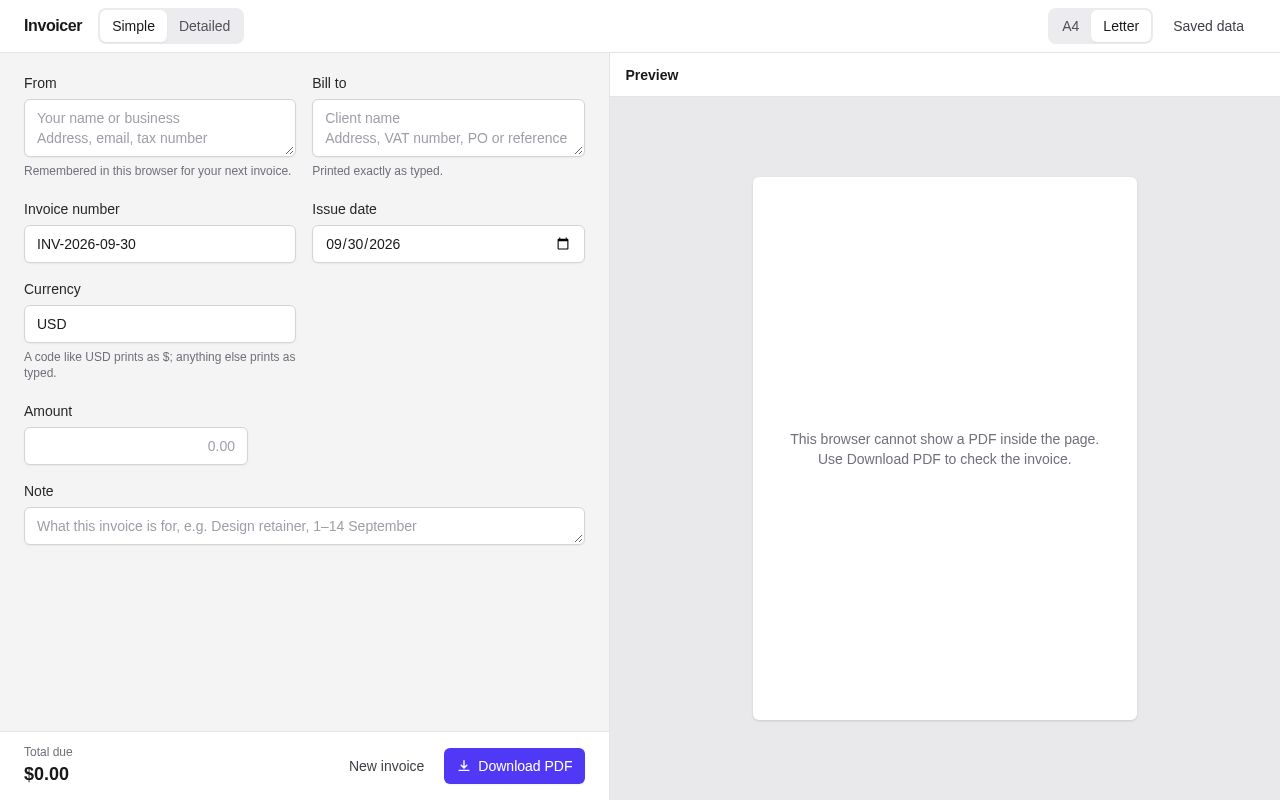The width and height of the screenshot is (1280, 800).
Task: Open the calendar picker icon
Action: pos(563,244)
